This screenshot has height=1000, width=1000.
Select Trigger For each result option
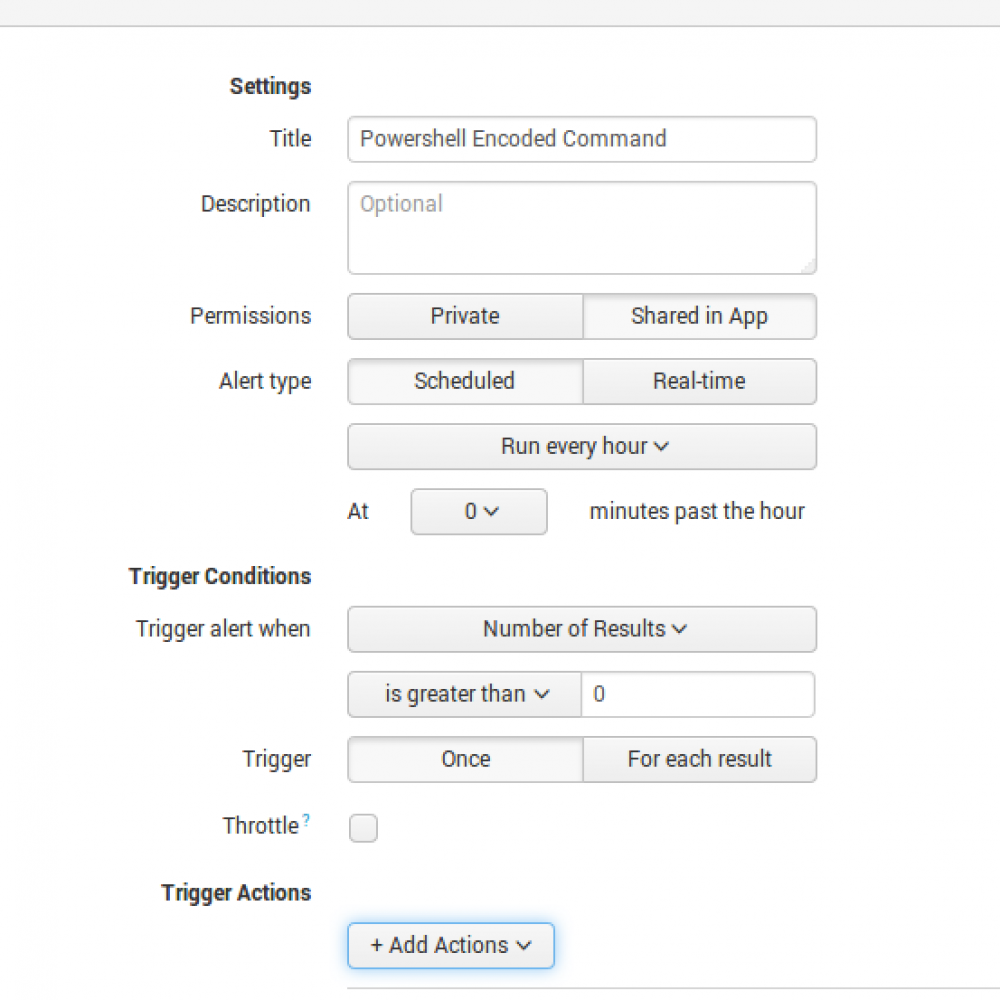click(x=699, y=759)
